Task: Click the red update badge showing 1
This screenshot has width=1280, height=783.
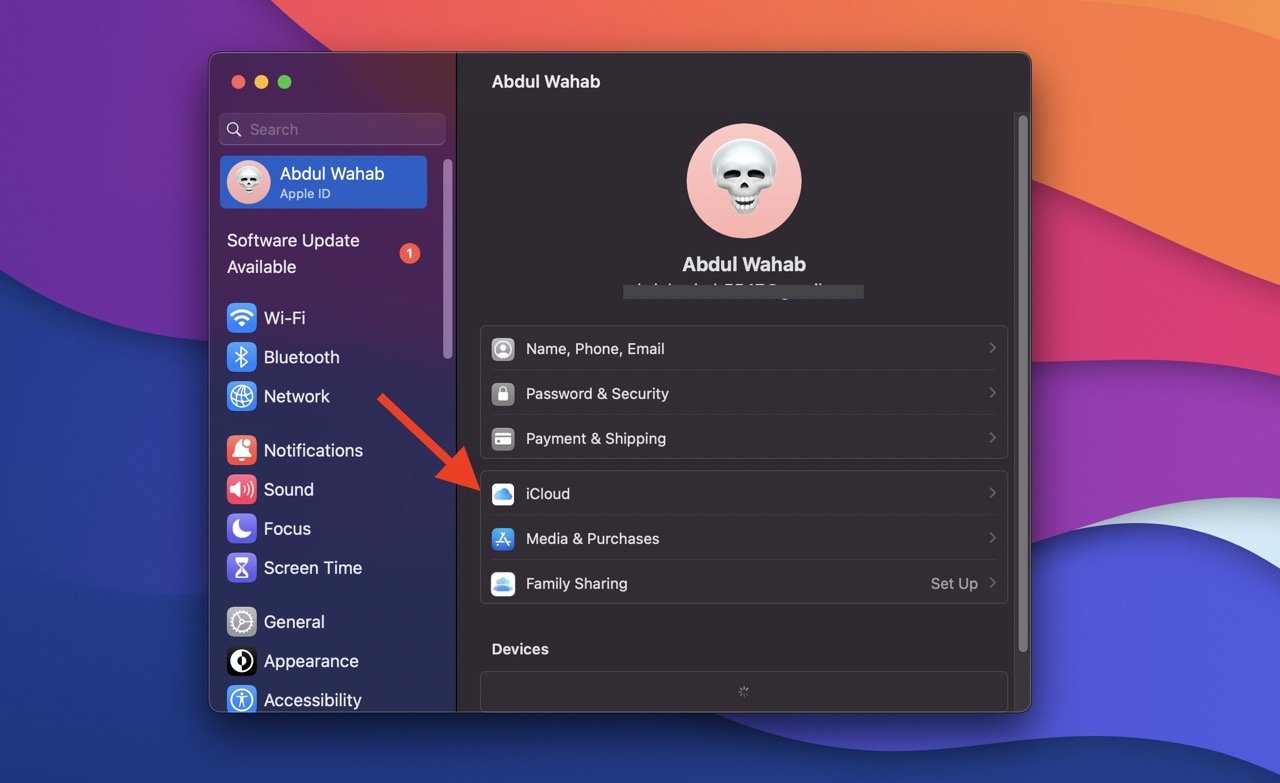Action: [410, 254]
